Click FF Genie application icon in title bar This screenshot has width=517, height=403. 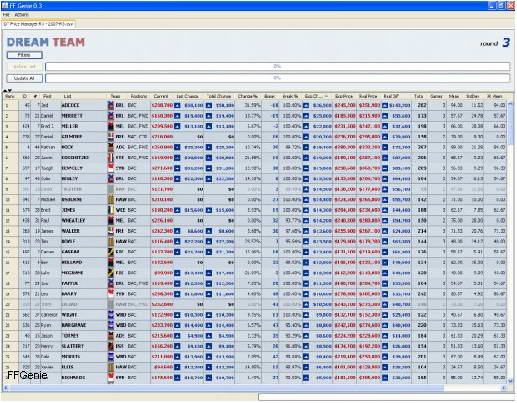click(x=5, y=6)
